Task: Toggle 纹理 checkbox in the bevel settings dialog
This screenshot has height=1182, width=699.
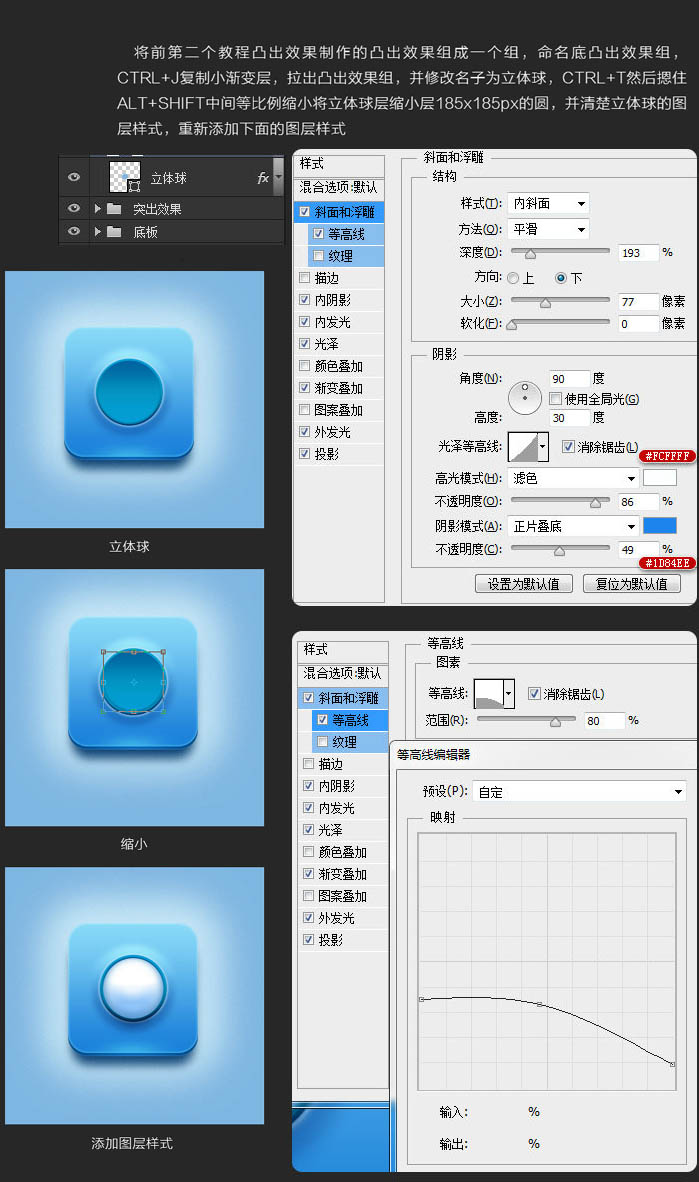Action: 318,256
